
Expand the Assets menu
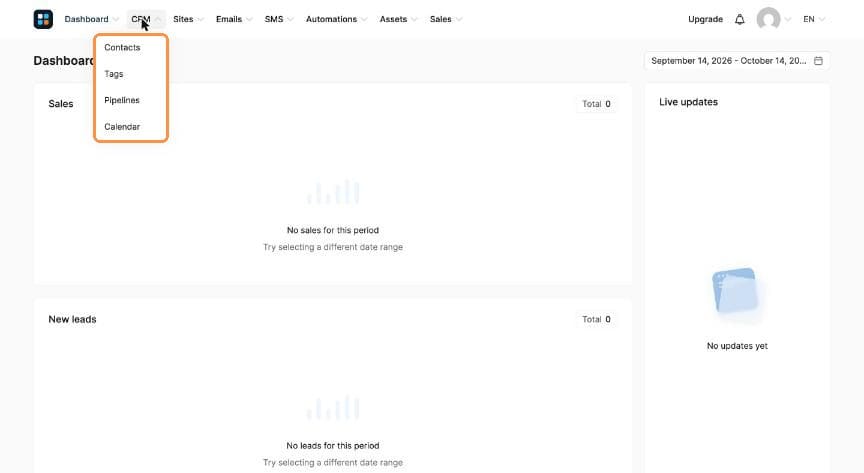pos(398,19)
